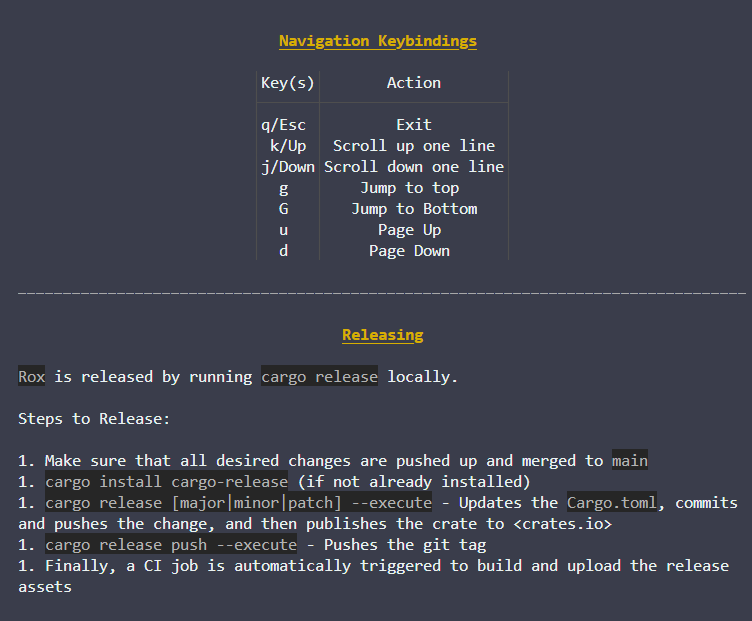Viewport: 752px width, 621px height.
Task: Click the highlighted Rox code word
Action: point(31,377)
